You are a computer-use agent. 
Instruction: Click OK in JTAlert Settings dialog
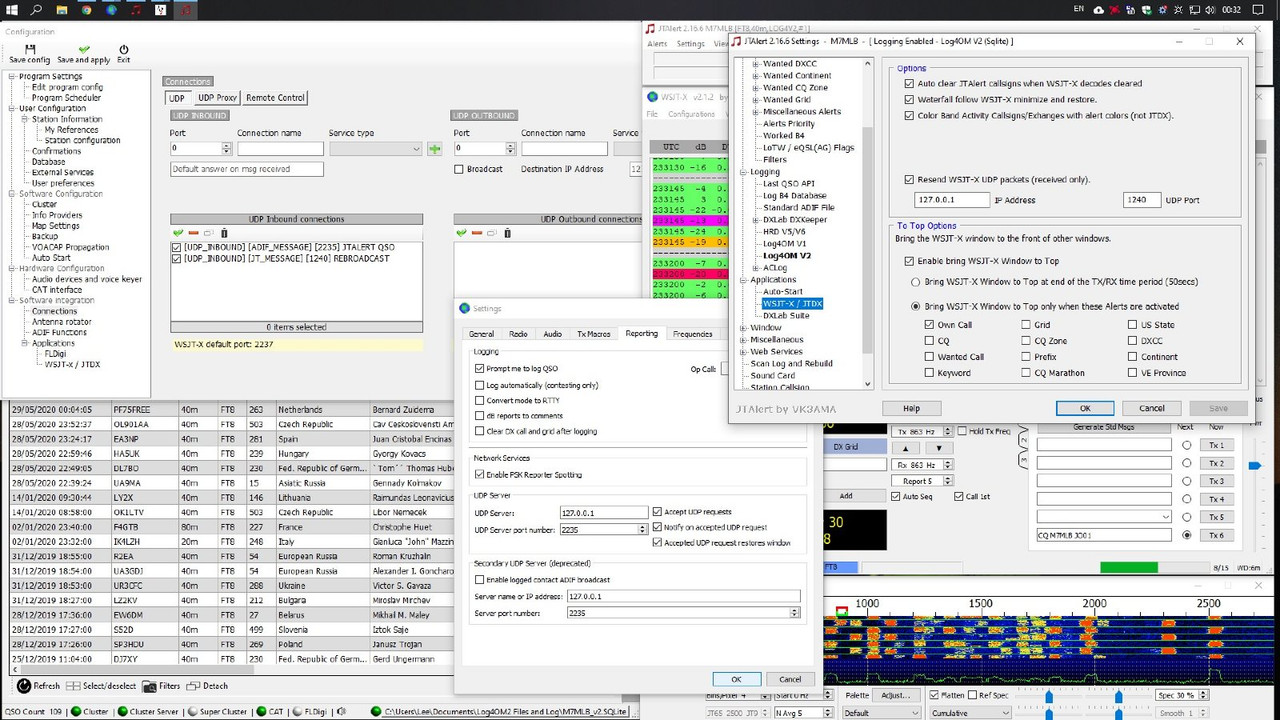pos(1084,408)
